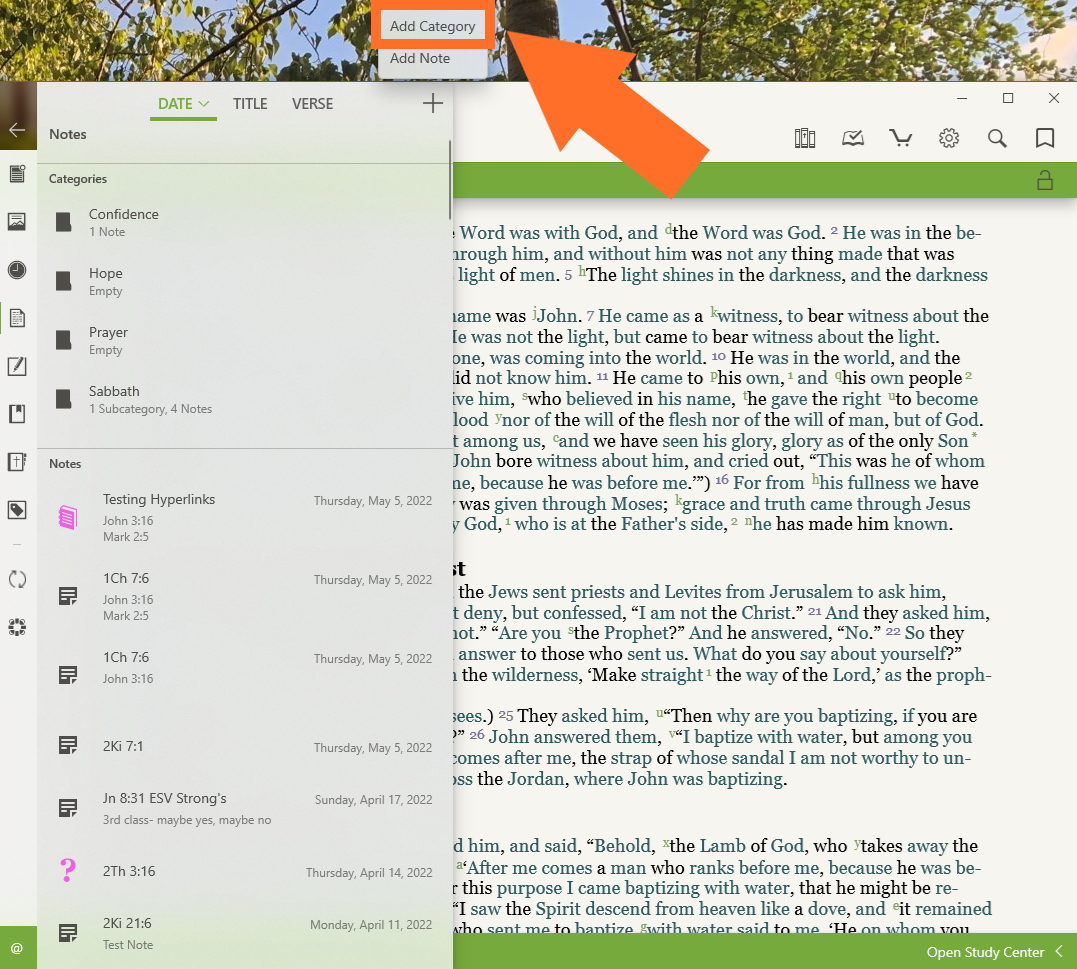Switch to the TITLE sort tab
Image resolution: width=1077 pixels, height=969 pixels.
coord(250,104)
